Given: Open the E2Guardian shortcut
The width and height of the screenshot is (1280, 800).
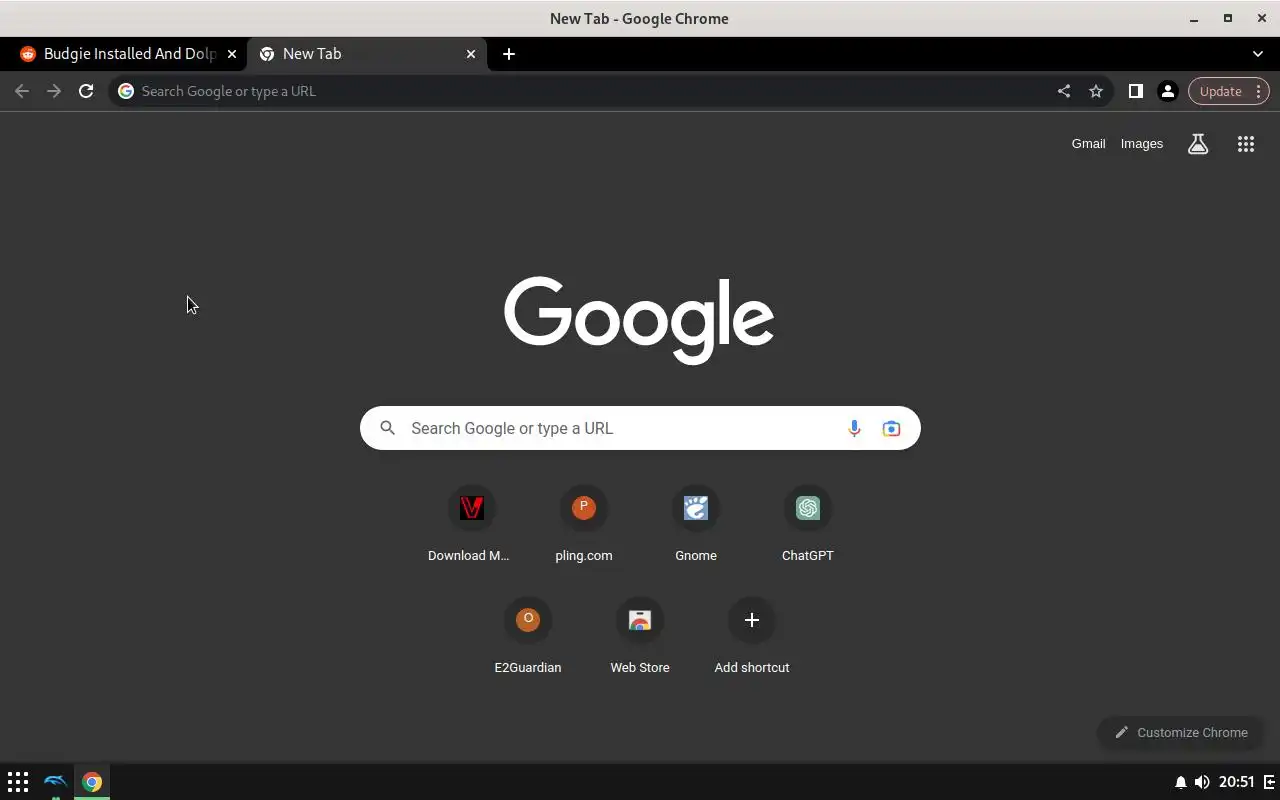Looking at the screenshot, I should click(528, 638).
